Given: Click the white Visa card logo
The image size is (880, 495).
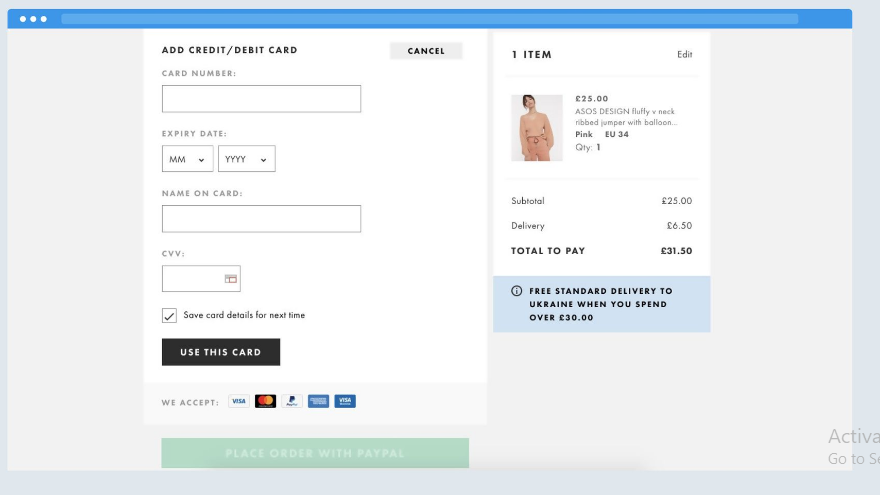Looking at the screenshot, I should click(239, 401).
